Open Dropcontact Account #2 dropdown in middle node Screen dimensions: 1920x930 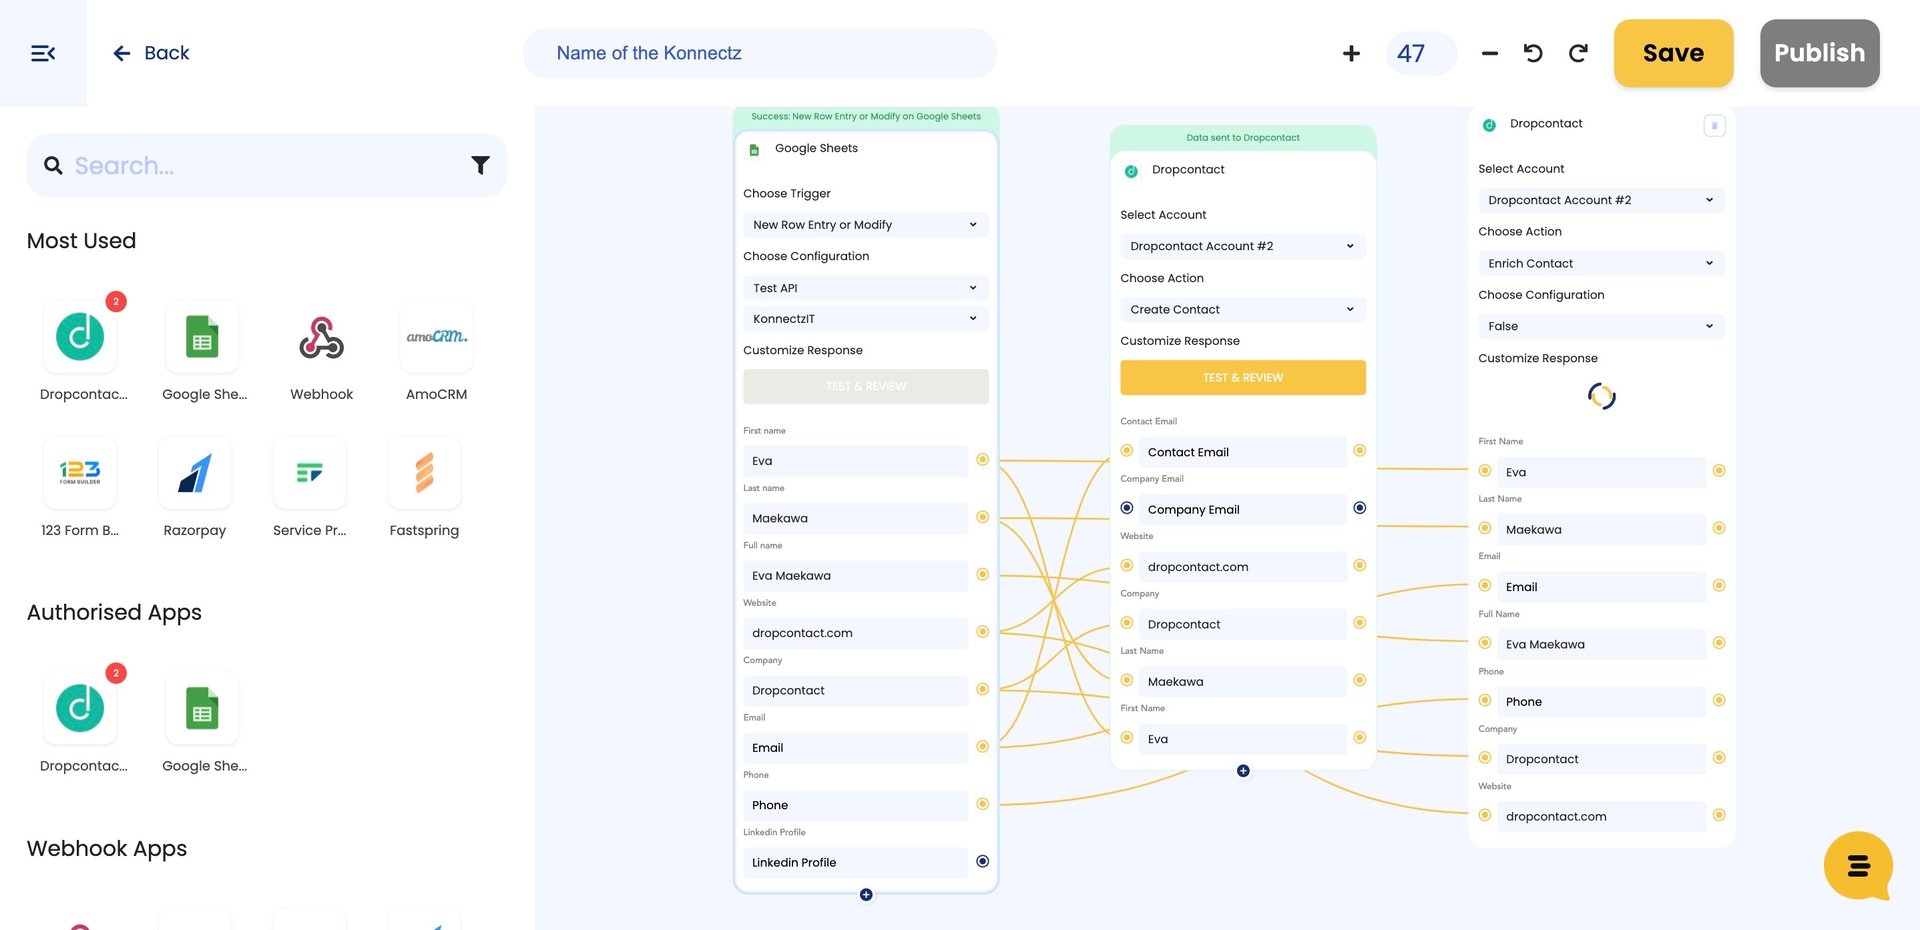click(x=1243, y=246)
